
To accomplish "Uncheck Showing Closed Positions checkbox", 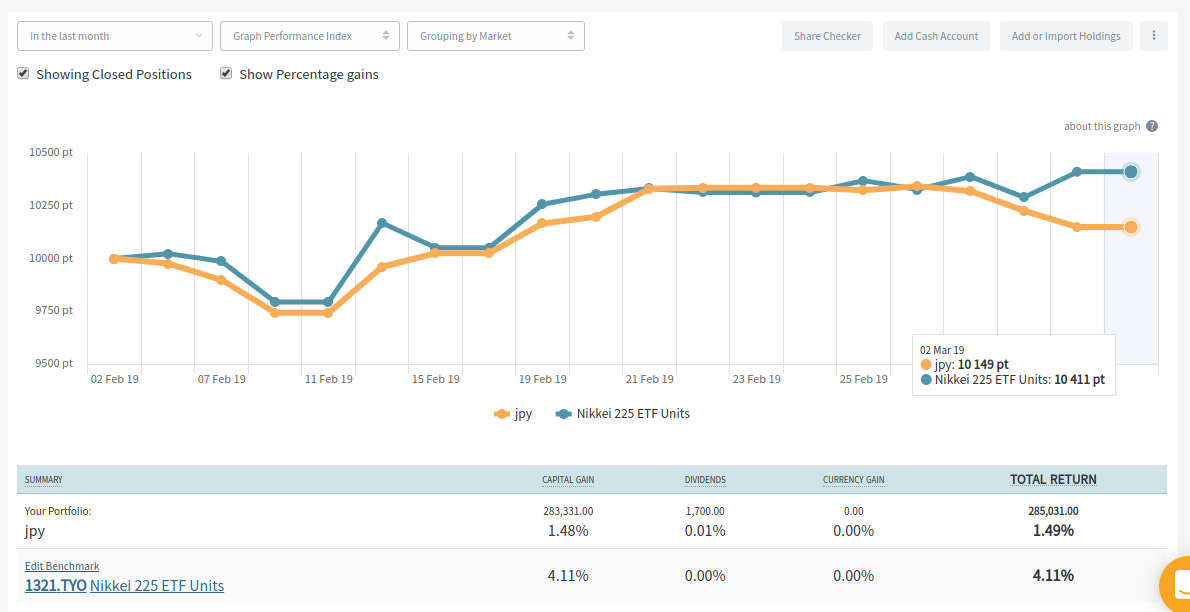I will pyautogui.click(x=23, y=74).
